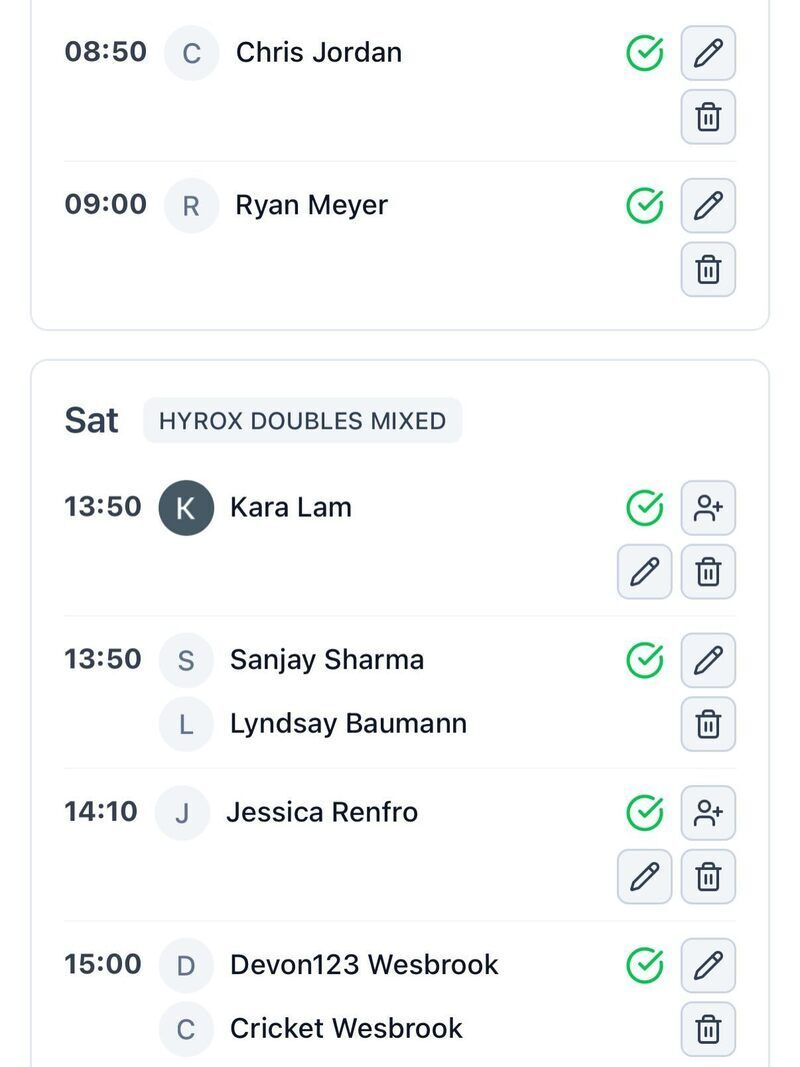Viewport: 800px width, 1067px height.
Task: Edit Jessica Renfro's 14:10 entry
Action: [644, 877]
